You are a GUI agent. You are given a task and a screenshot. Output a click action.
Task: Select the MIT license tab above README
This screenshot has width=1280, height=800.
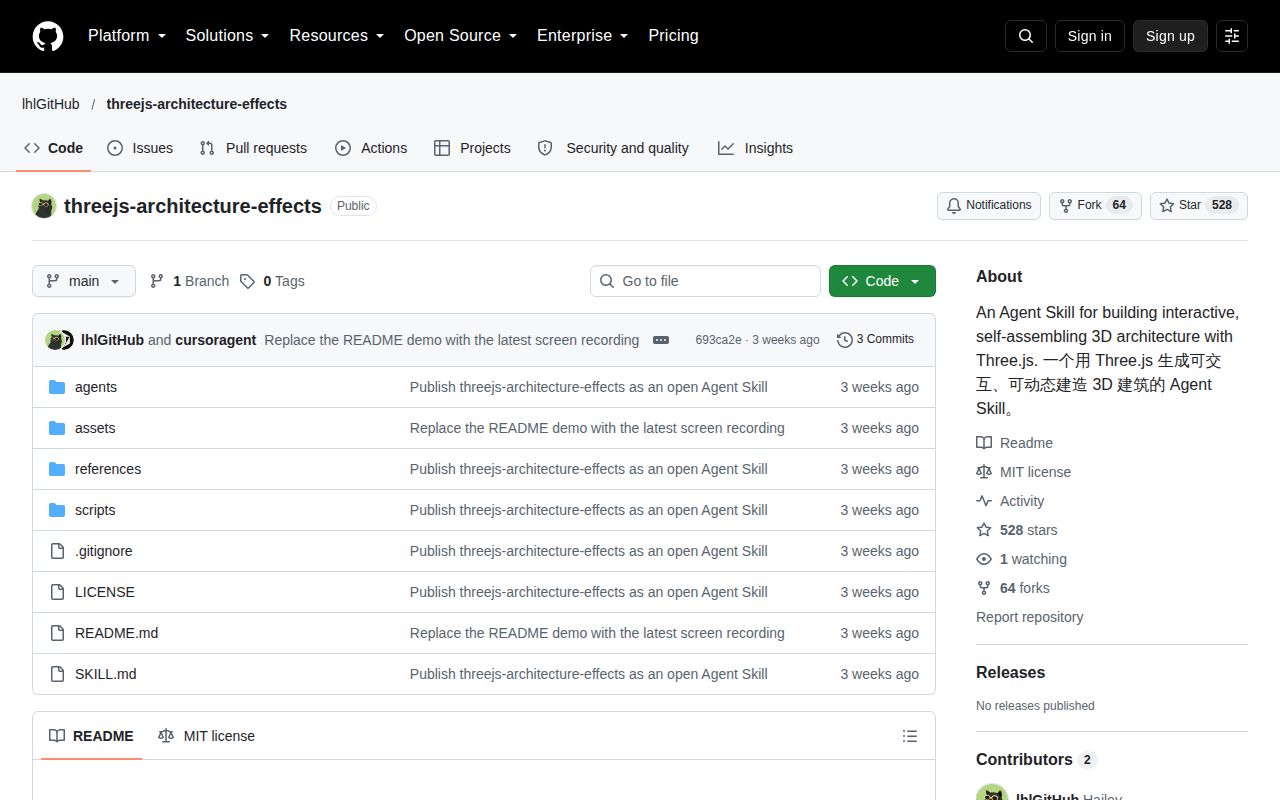click(206, 736)
